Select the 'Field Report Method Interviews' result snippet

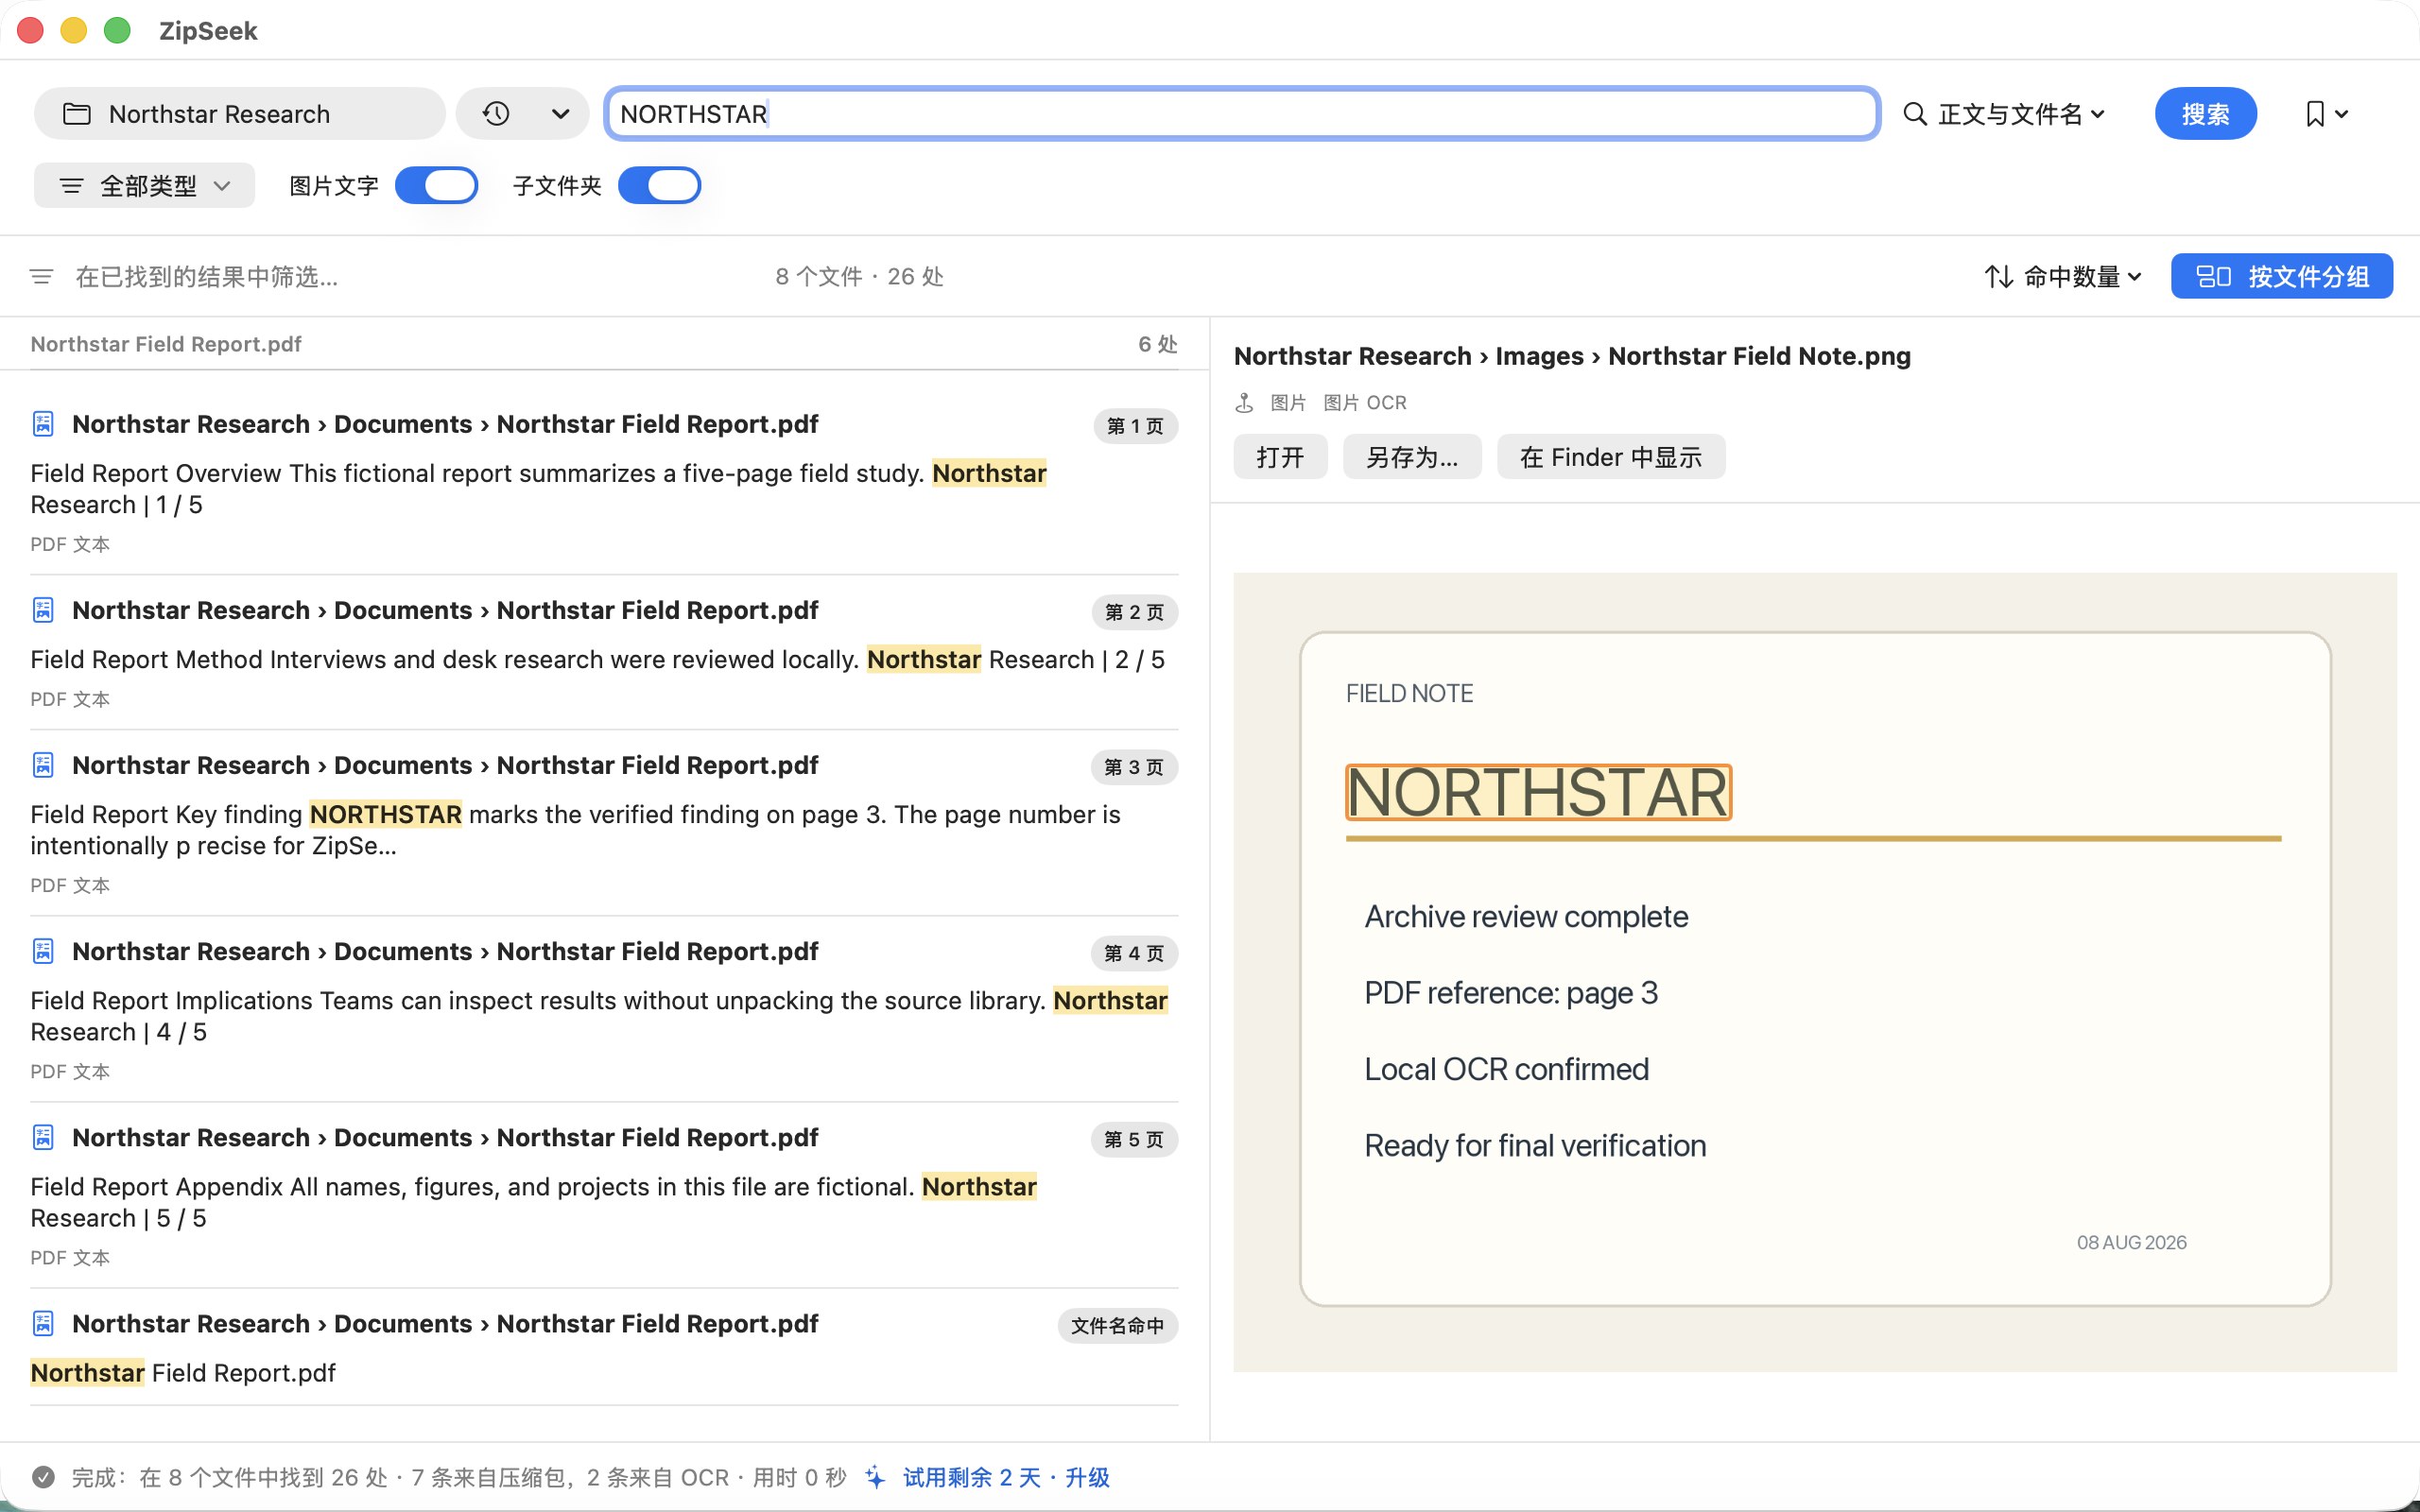597,660
